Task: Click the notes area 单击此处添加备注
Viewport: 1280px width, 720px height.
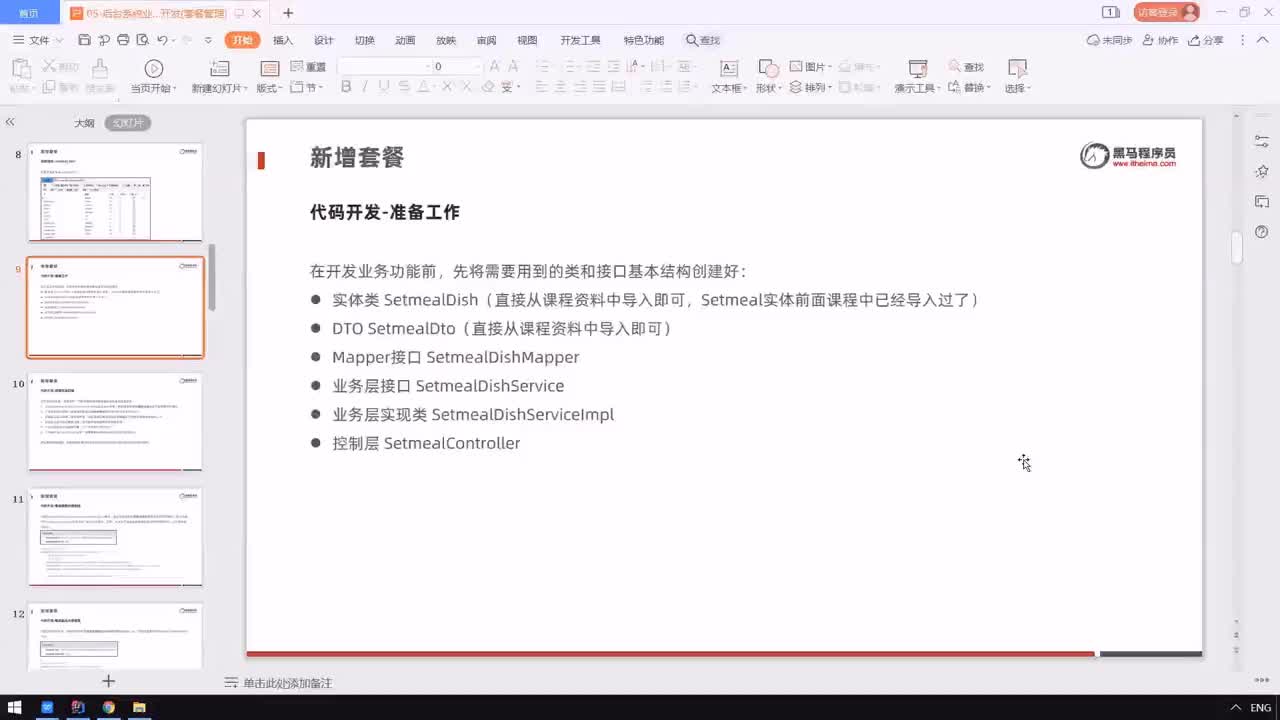Action: pos(287,683)
